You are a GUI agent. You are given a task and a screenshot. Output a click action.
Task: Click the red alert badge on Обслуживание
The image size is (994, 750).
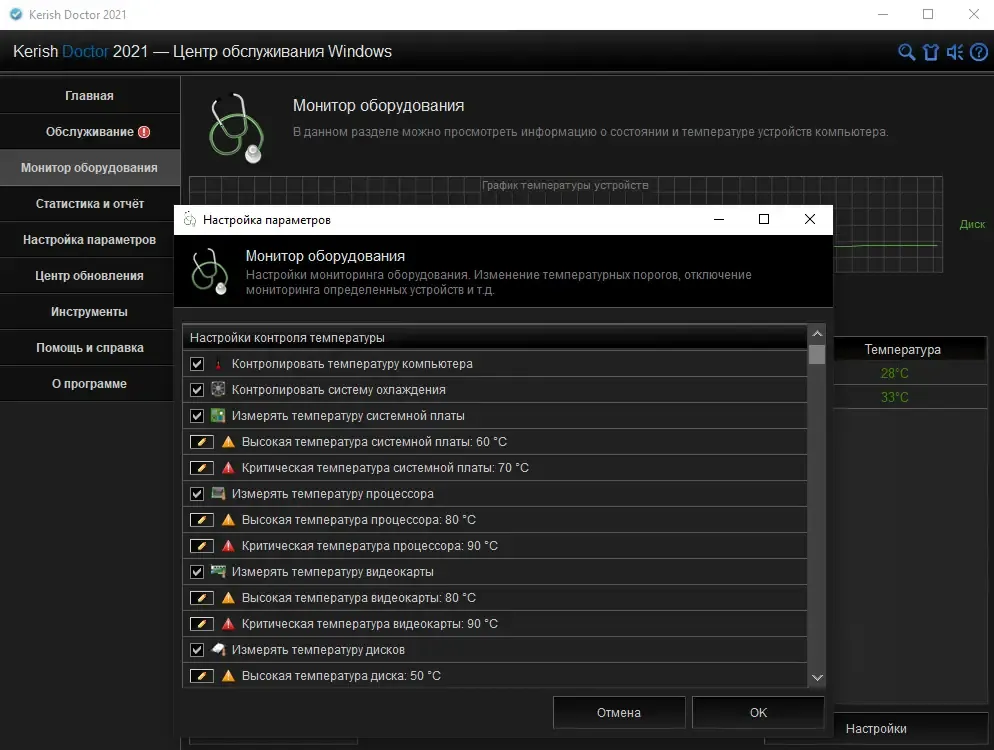click(x=144, y=132)
